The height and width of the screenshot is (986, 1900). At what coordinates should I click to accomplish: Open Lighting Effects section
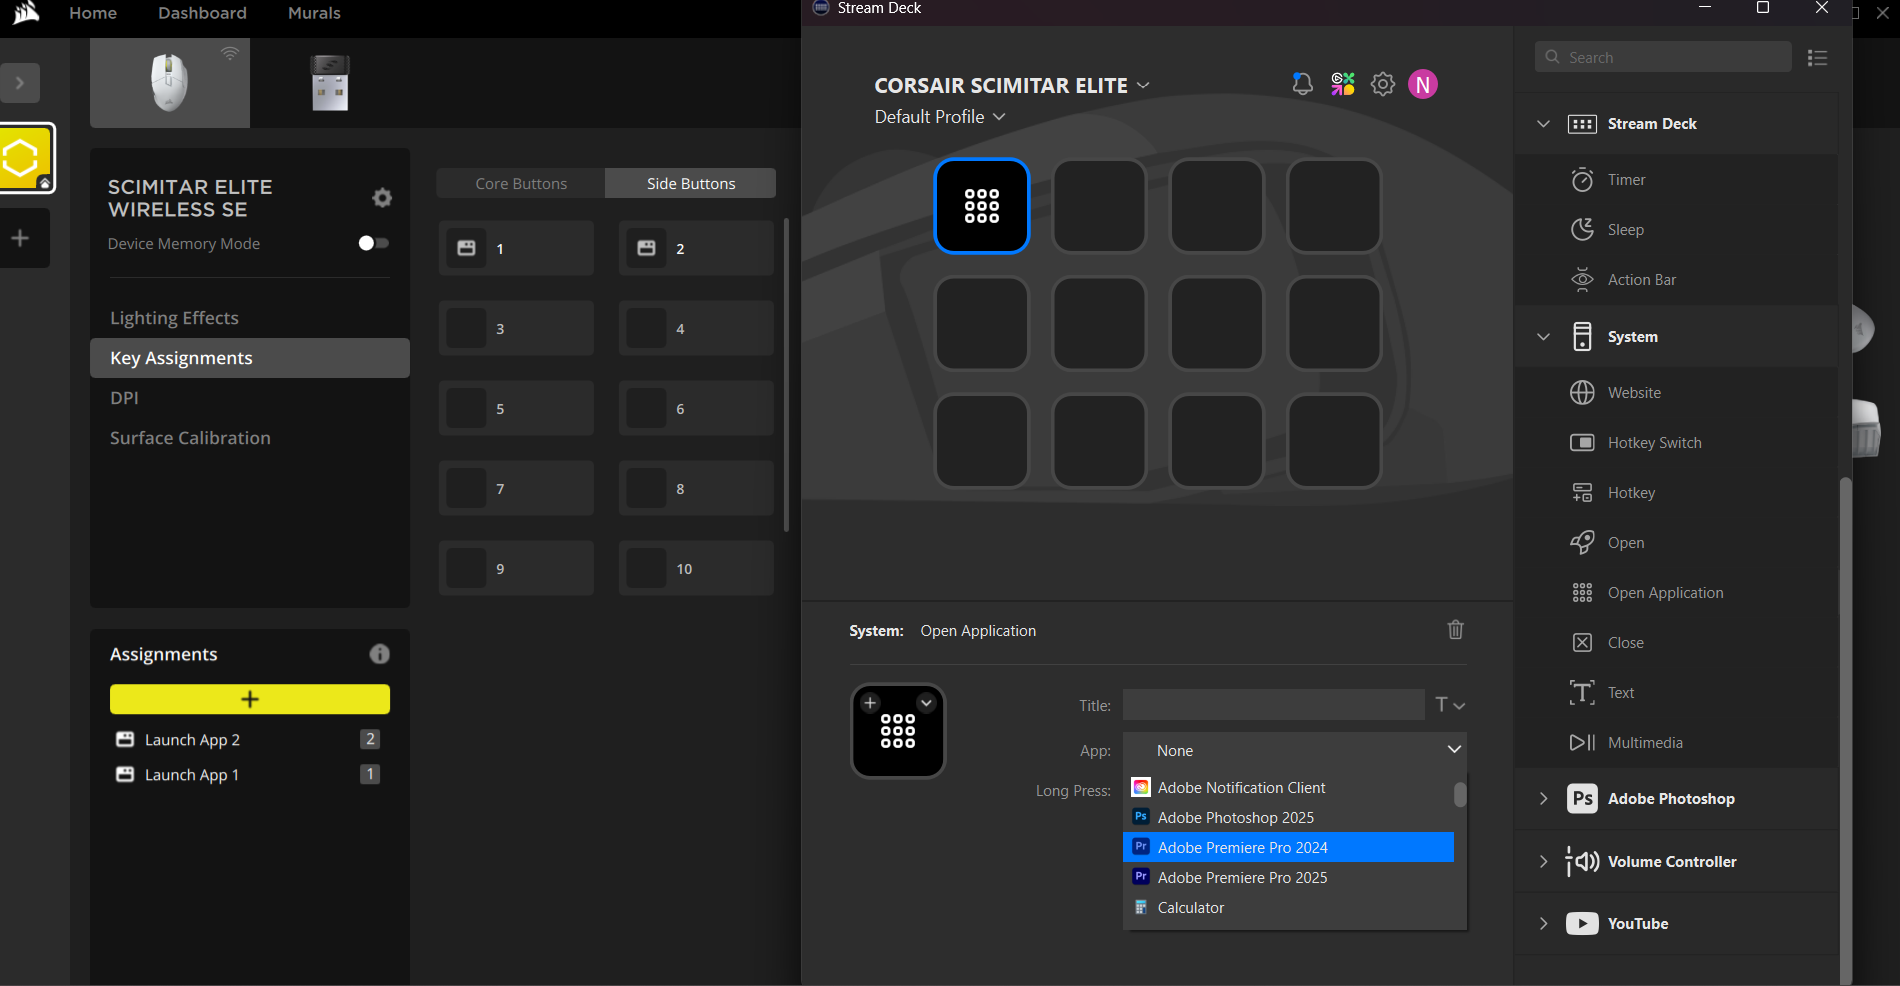[x=250, y=318]
